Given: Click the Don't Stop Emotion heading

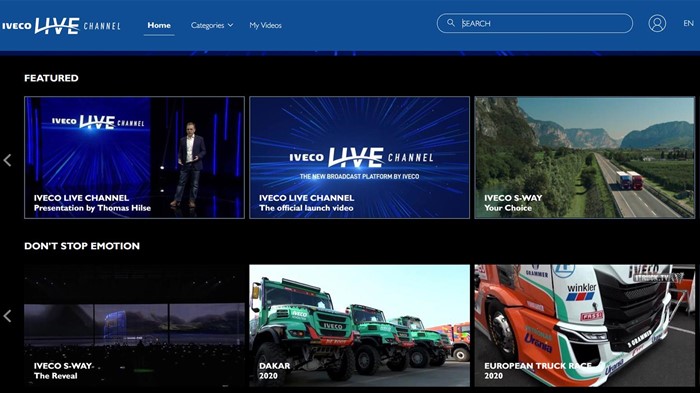Looking at the screenshot, I should click(x=82, y=246).
